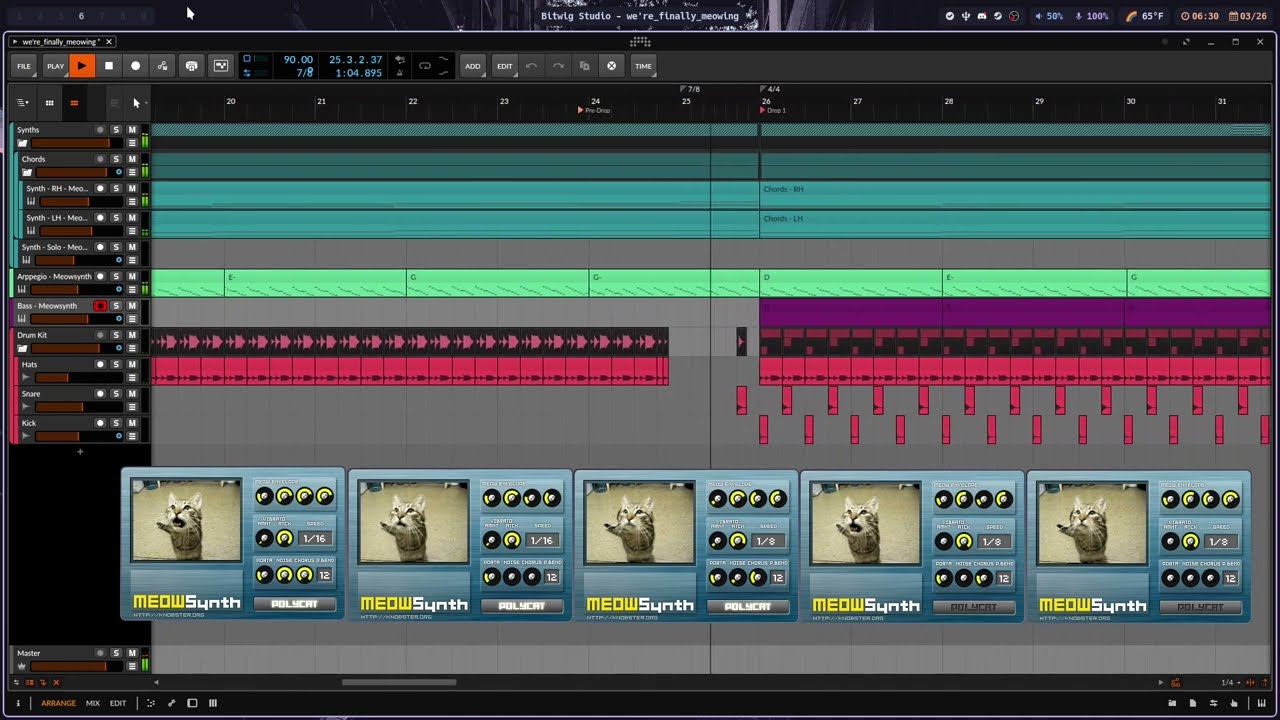Disarm record on Bass - Meowsynth track
Screen dimensions: 1280x720
pos(100,305)
